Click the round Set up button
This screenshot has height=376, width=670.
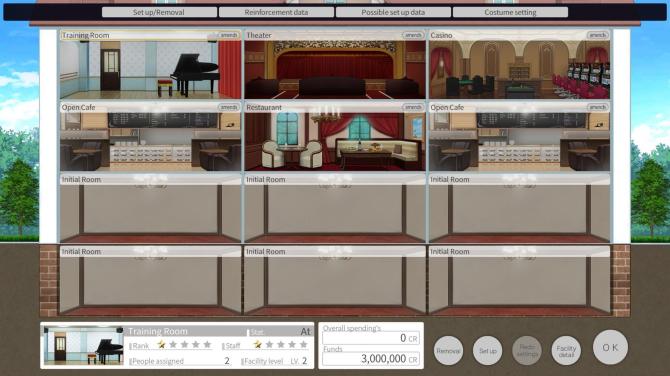[488, 351]
